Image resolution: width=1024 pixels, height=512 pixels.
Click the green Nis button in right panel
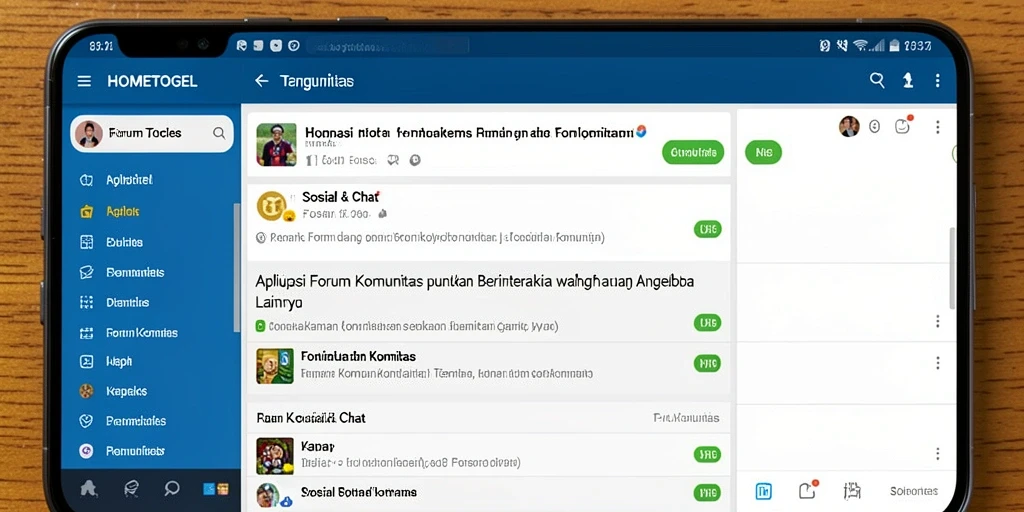(x=763, y=152)
